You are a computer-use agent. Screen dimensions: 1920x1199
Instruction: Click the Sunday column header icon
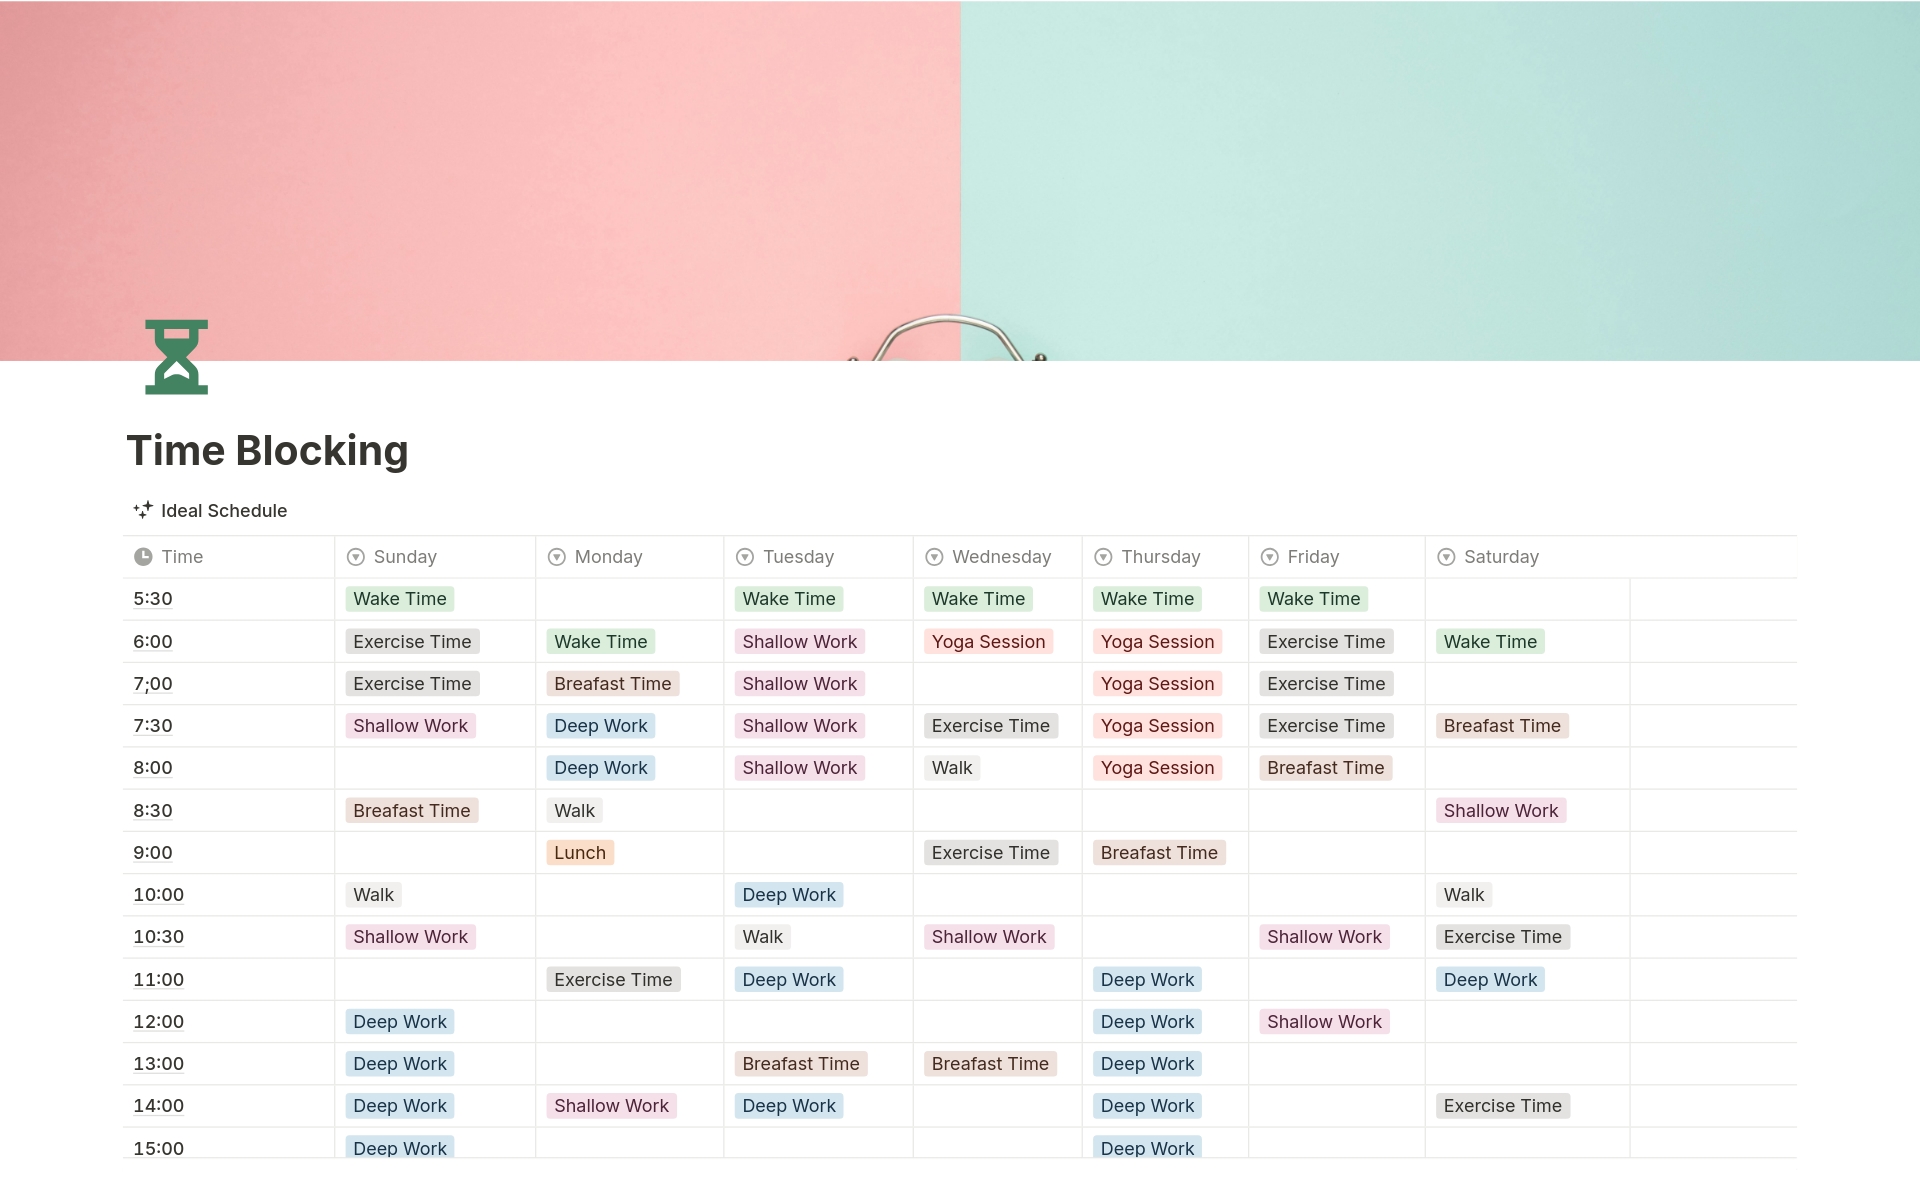coord(356,555)
